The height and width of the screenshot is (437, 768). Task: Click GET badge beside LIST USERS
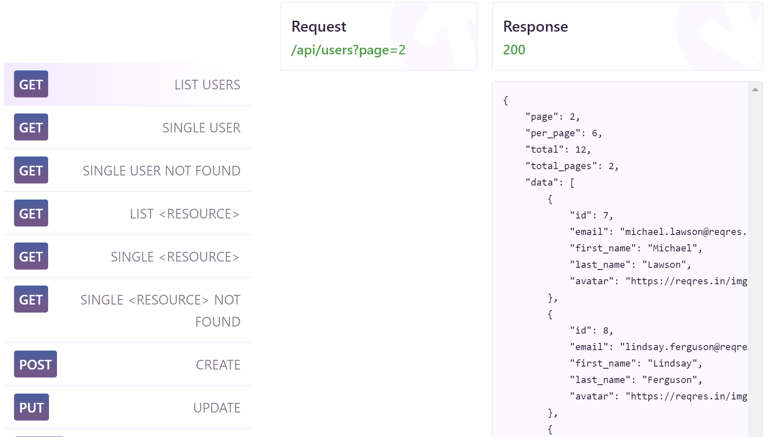[31, 84]
